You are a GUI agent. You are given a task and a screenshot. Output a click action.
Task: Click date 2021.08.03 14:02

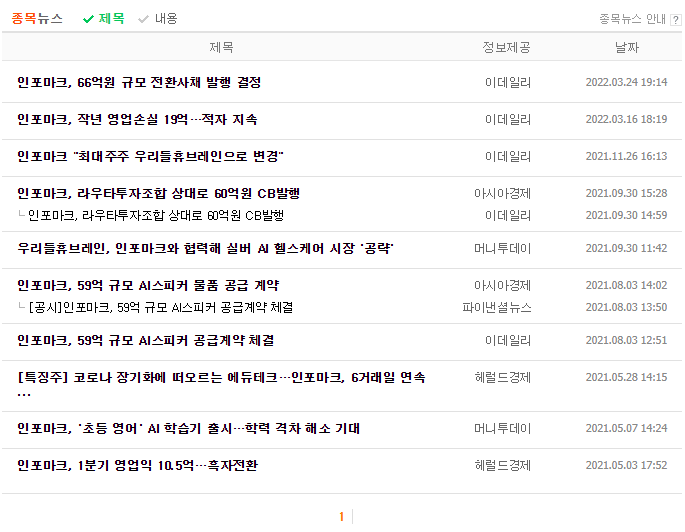click(x=626, y=285)
